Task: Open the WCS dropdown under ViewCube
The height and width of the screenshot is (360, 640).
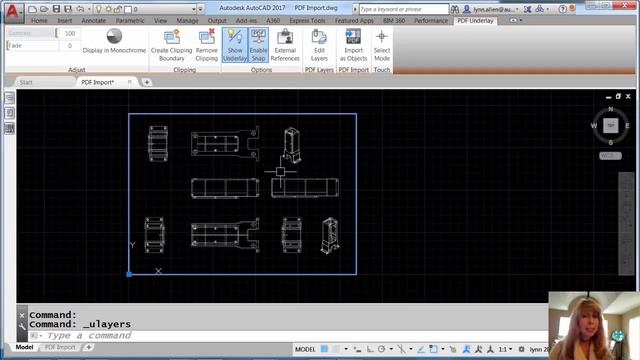Action: tap(610, 156)
